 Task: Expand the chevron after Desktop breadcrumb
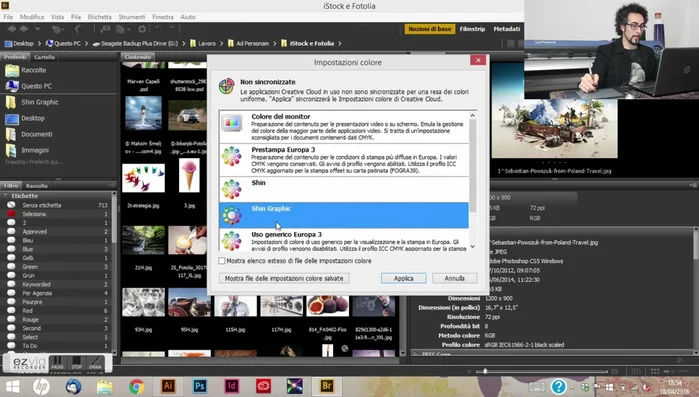click(x=39, y=44)
